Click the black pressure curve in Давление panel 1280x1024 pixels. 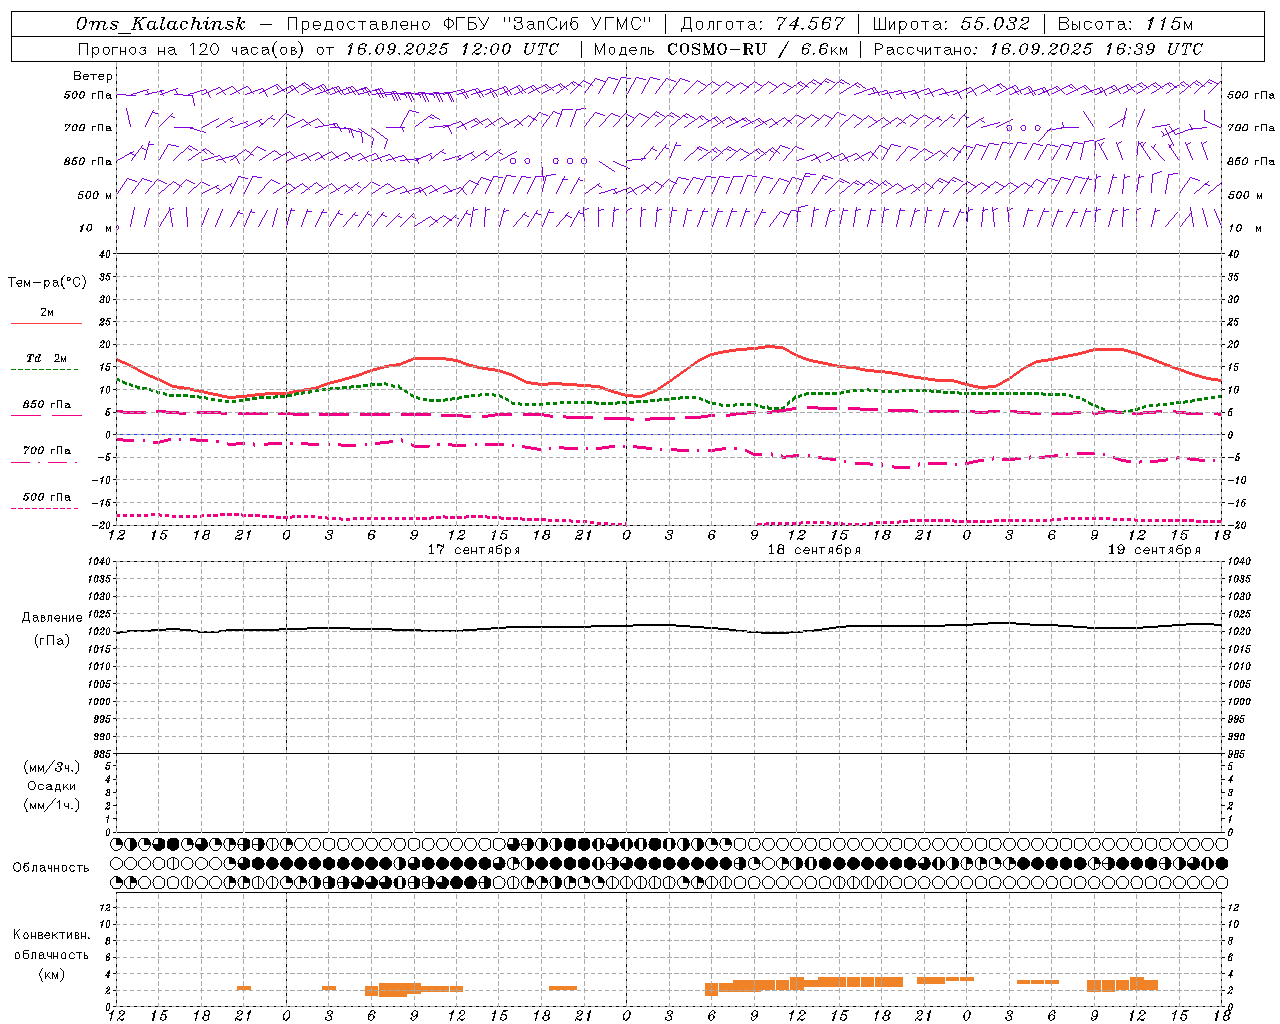670,627
